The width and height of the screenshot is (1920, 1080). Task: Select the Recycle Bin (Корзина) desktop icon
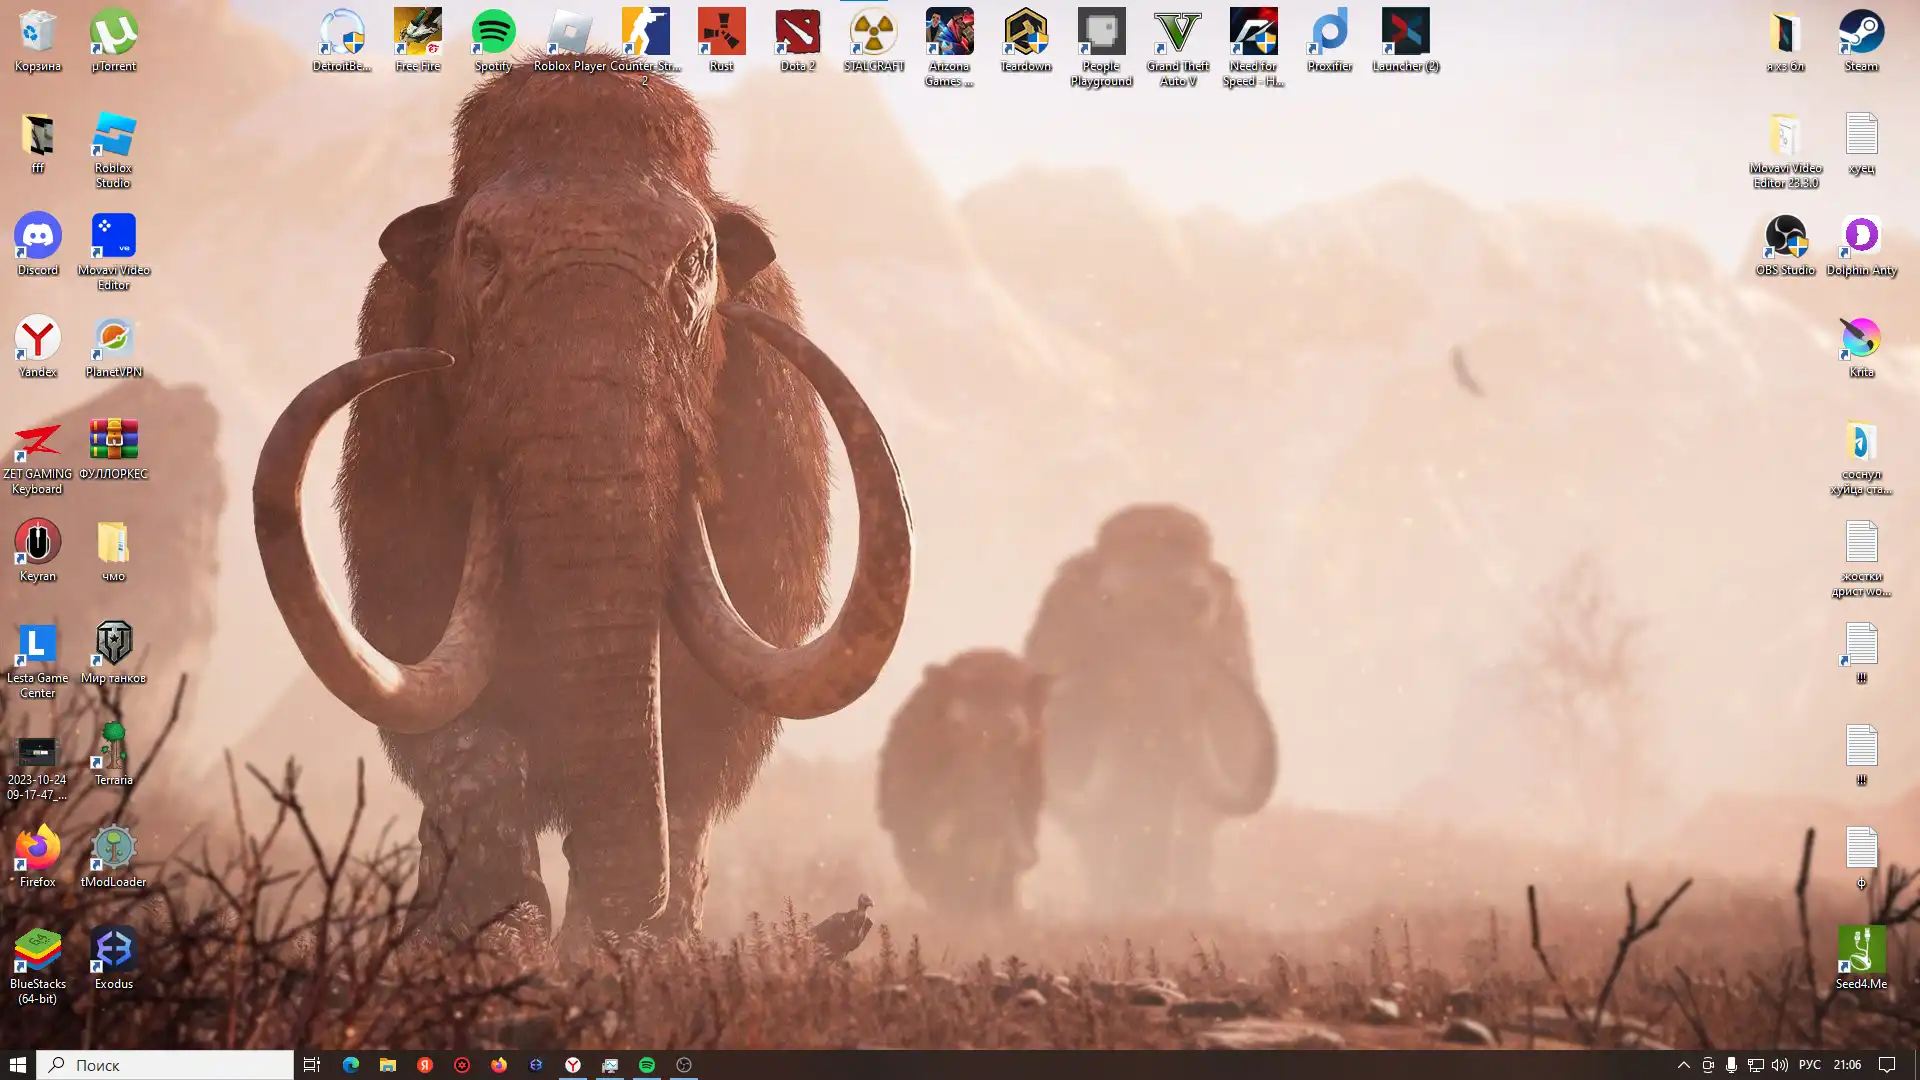[x=37, y=41]
